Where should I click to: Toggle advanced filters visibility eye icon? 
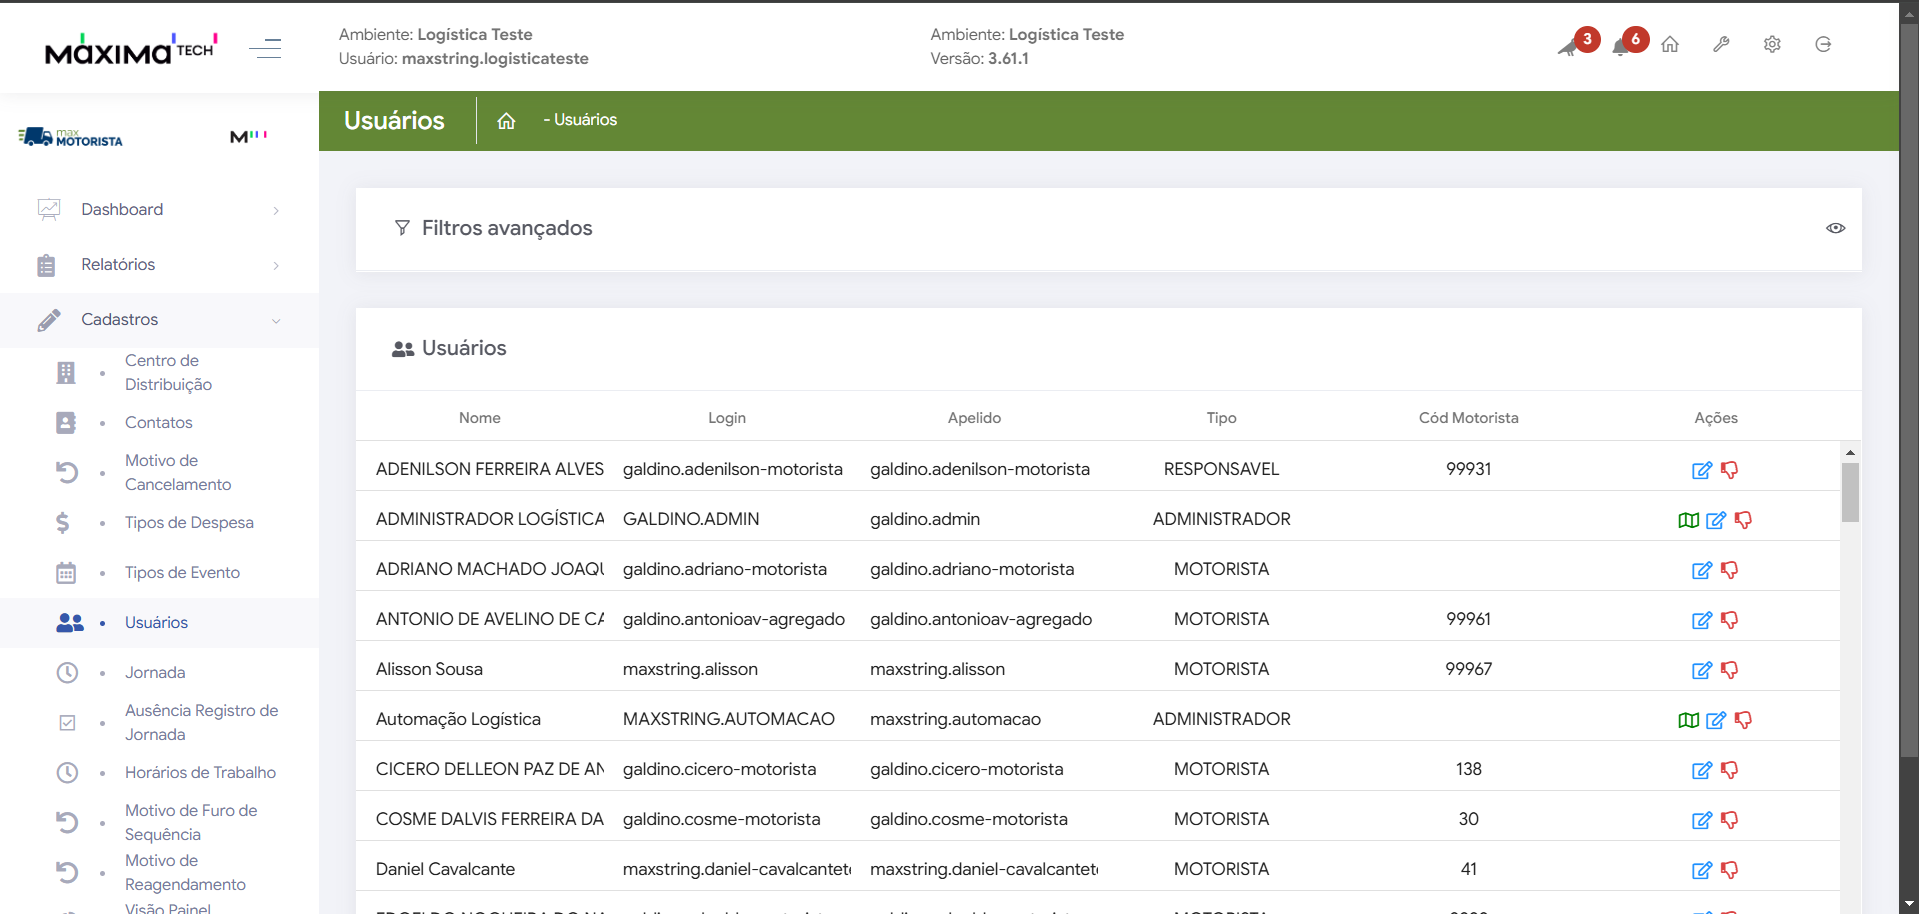coord(1835,228)
